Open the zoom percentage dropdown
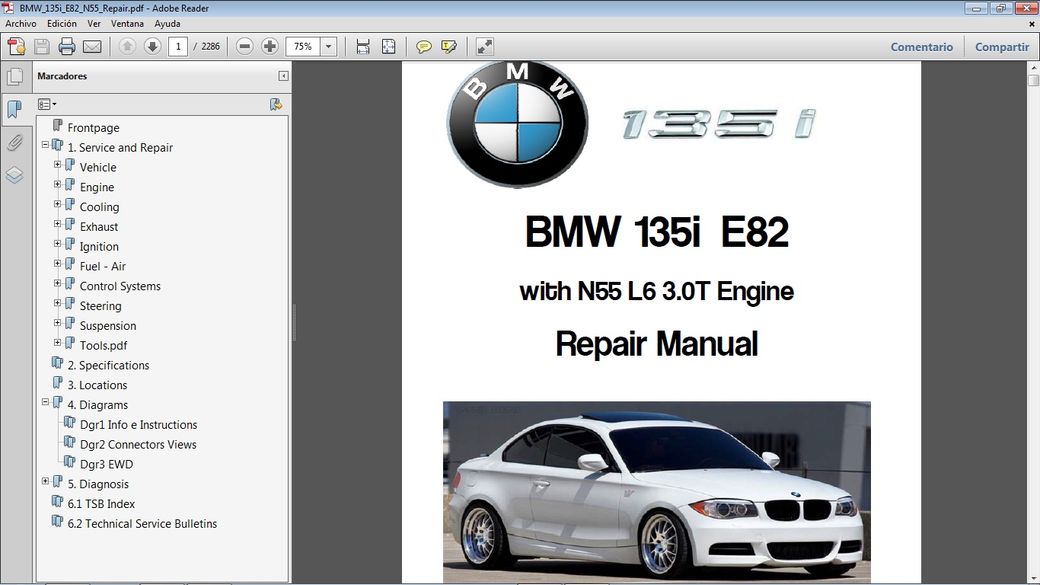 click(x=329, y=47)
